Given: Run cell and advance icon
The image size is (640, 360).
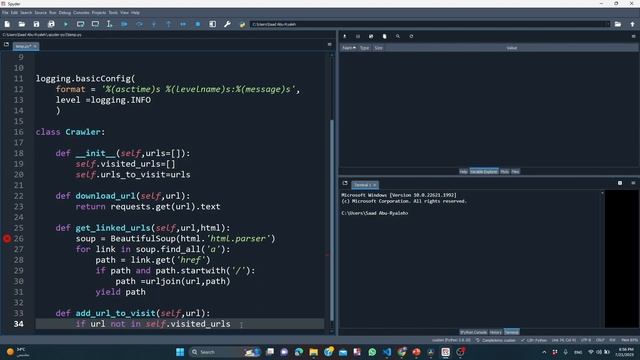Looking at the screenshot, I should [95, 24].
